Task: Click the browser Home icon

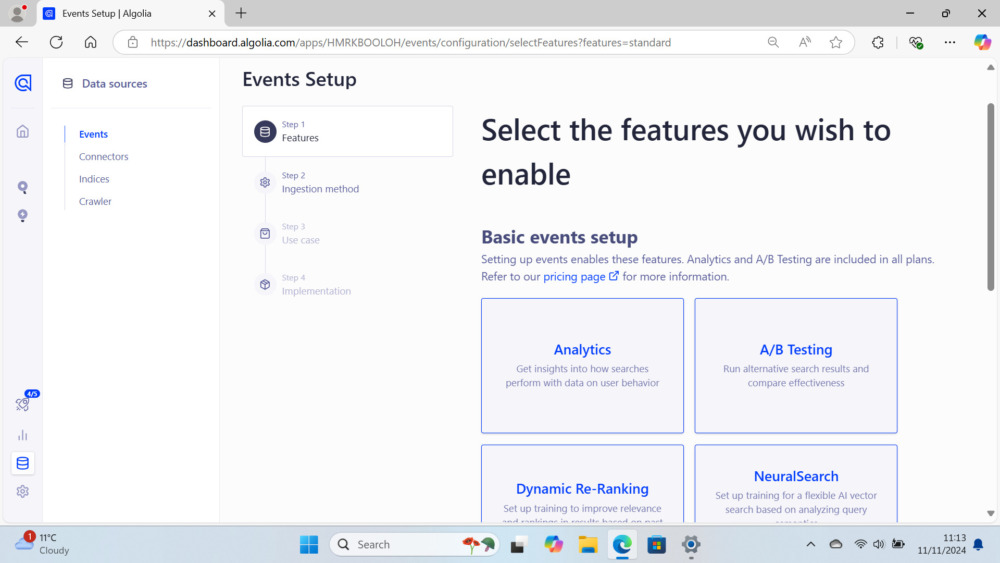Action: point(91,42)
